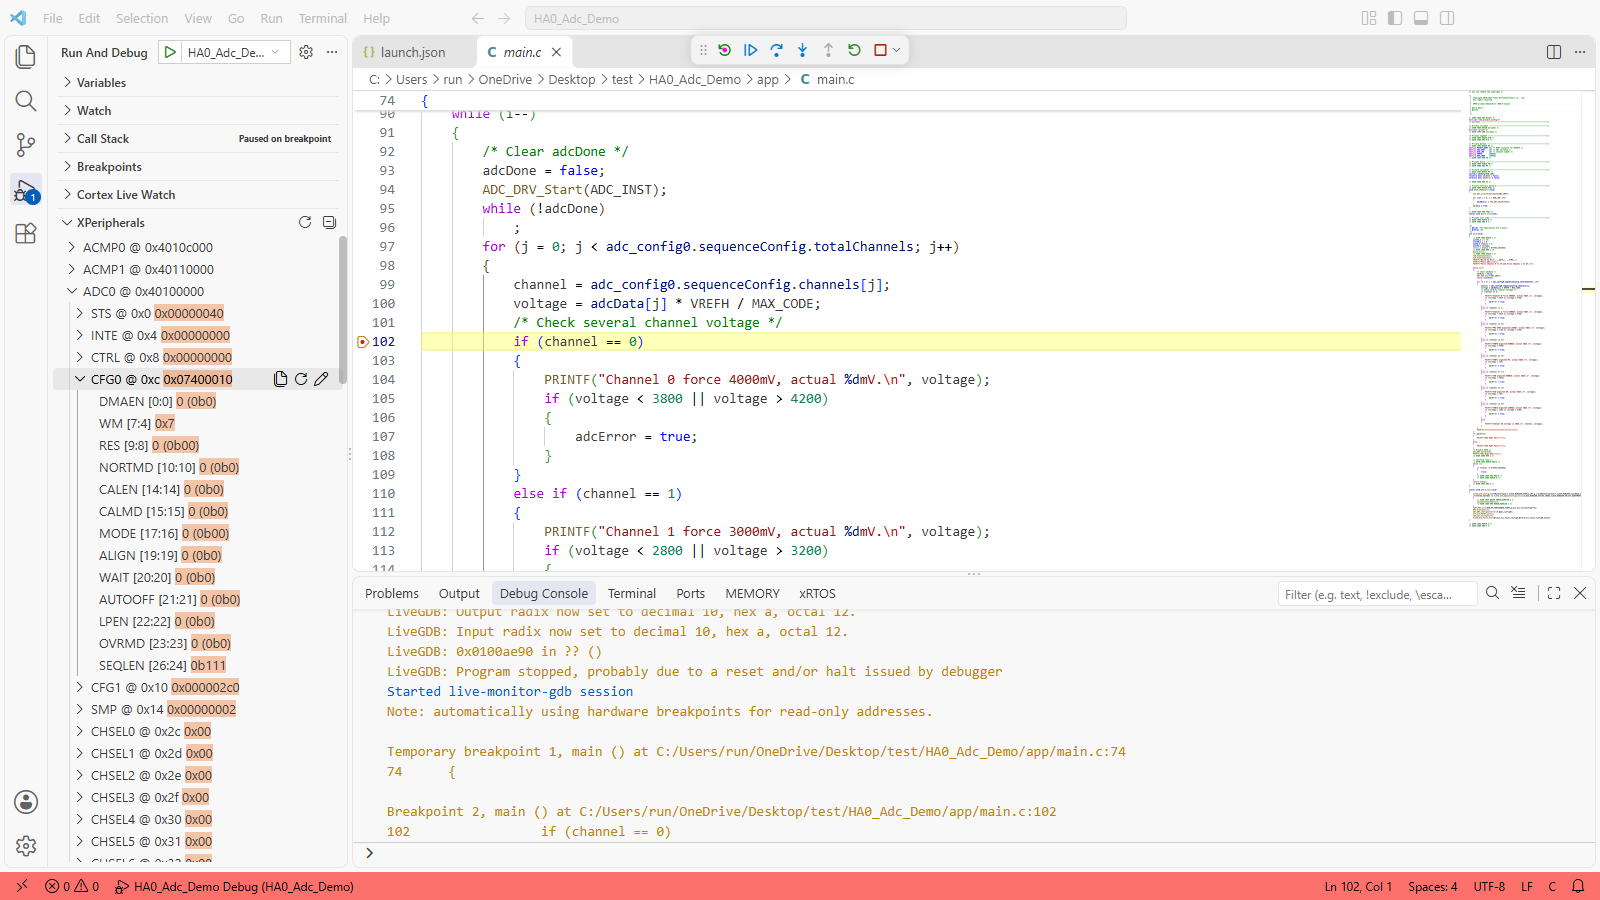Screen dimensions: 1600x900
Task: Copy the CFG0 register value
Action: click(x=281, y=379)
